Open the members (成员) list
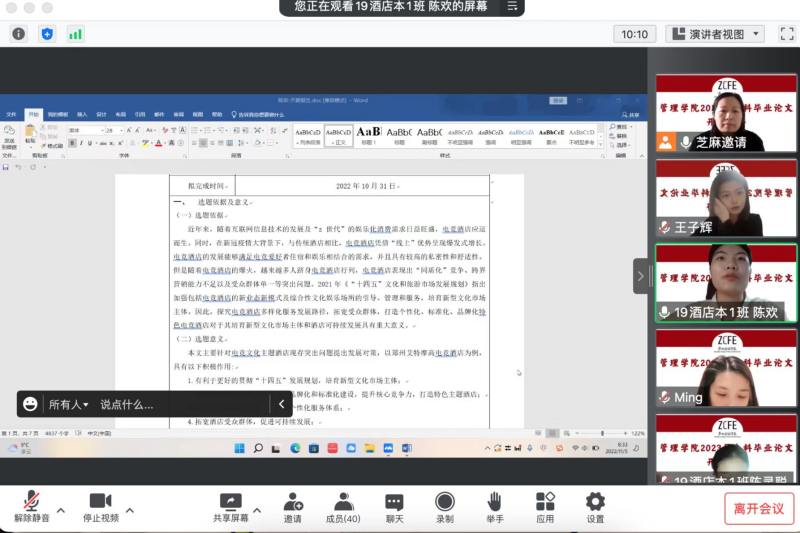This screenshot has width=800, height=533. [343, 507]
